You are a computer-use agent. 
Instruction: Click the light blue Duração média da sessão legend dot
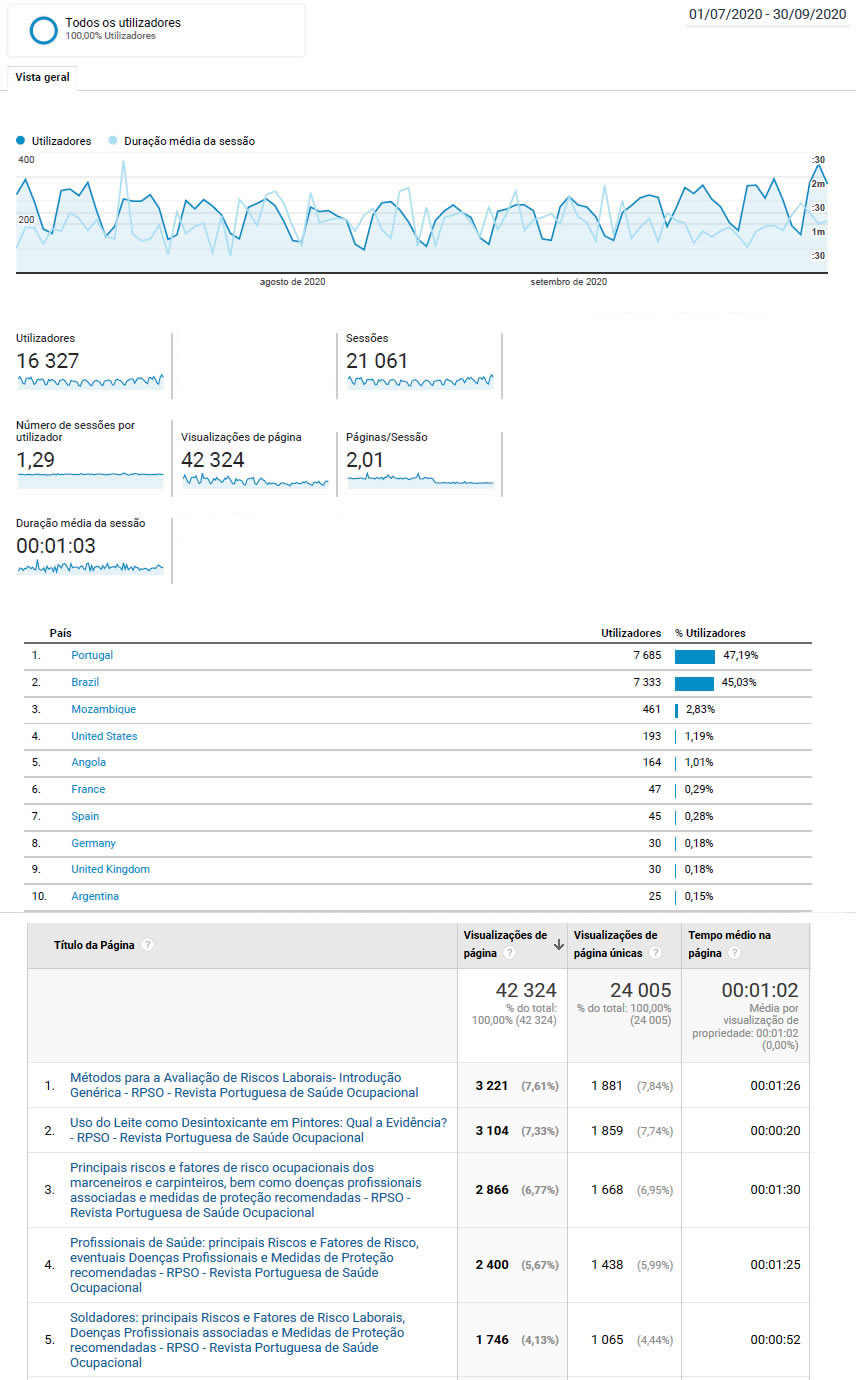coord(113,141)
